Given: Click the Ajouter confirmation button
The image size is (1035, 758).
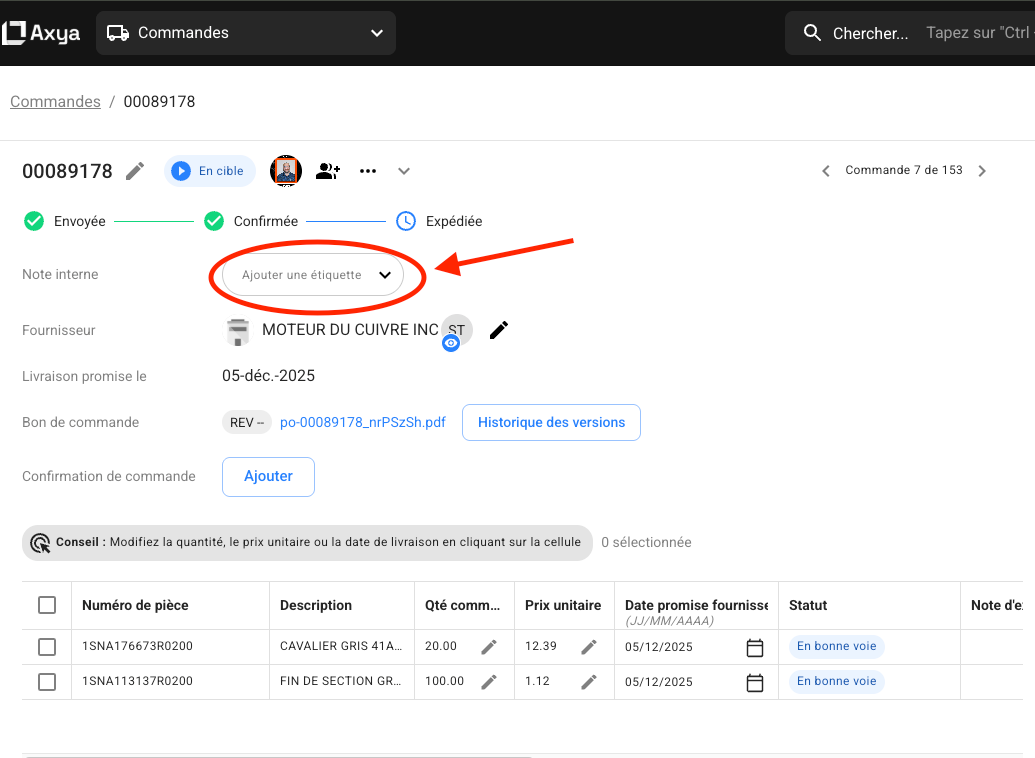Looking at the screenshot, I should click(x=268, y=477).
